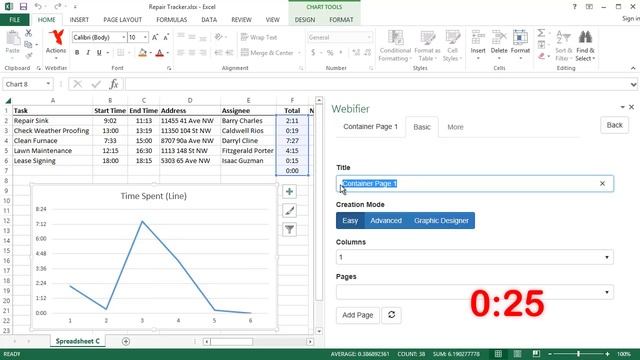
Task: Click Add Page button
Action: pyautogui.click(x=358, y=315)
